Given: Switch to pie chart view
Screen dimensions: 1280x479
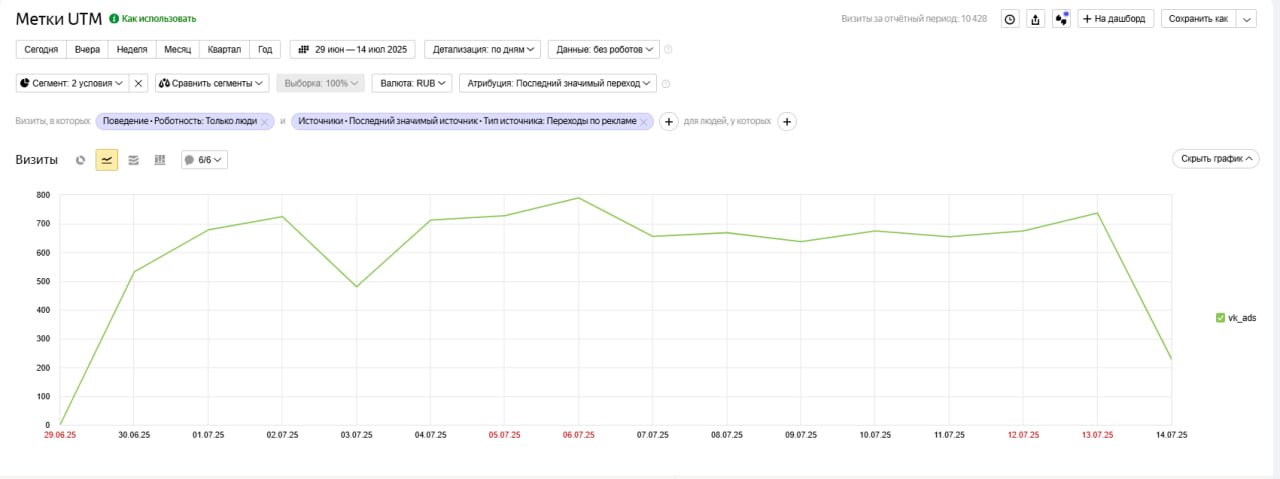Looking at the screenshot, I should 80,160.
